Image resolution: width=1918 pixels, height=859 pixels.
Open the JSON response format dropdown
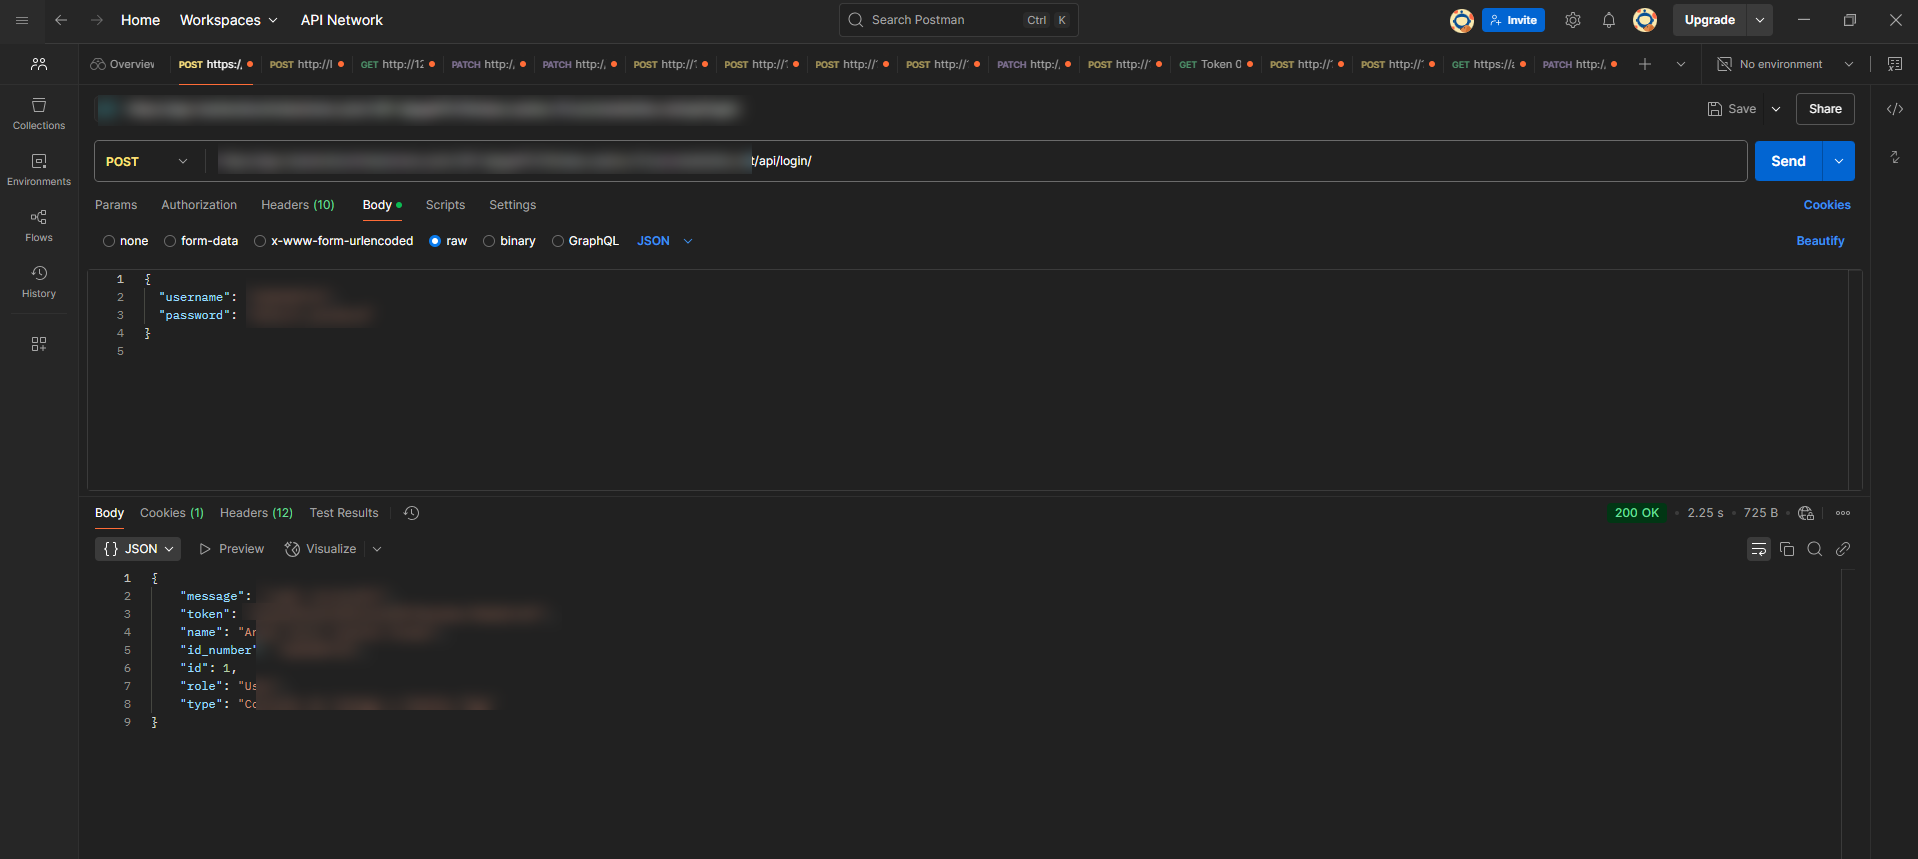[x=139, y=549]
